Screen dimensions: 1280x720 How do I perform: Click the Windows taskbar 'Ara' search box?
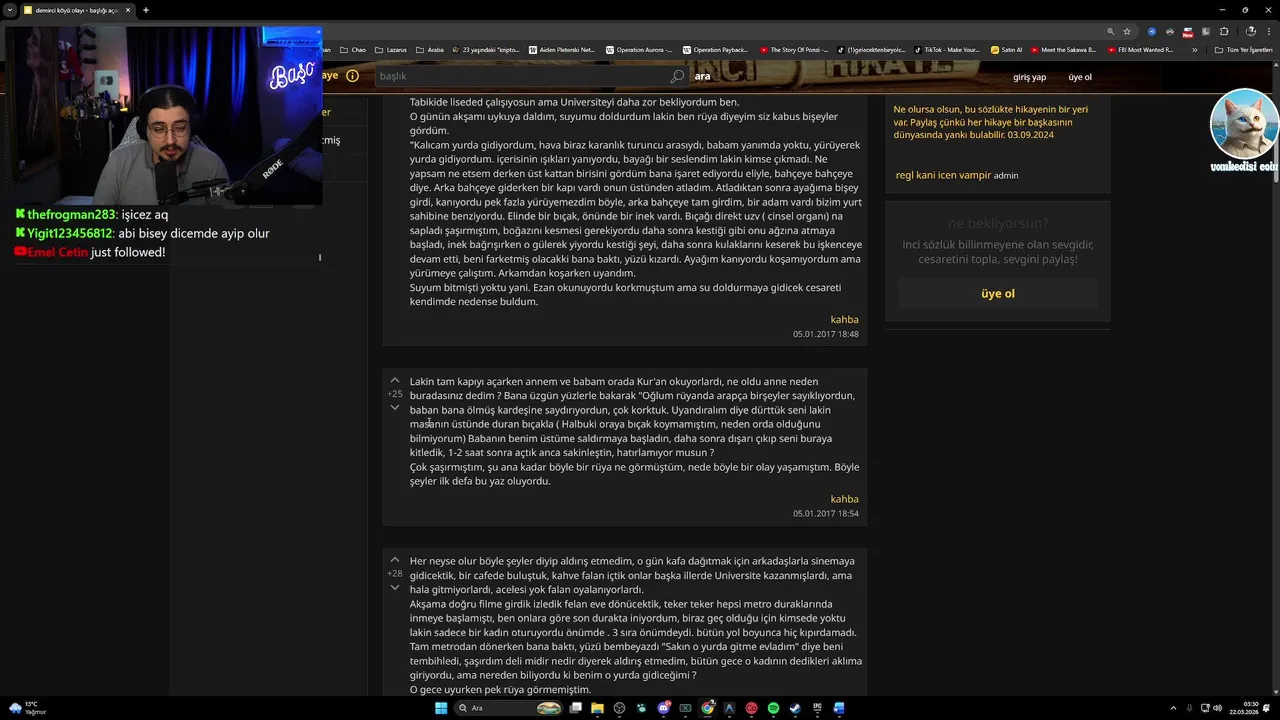point(508,708)
